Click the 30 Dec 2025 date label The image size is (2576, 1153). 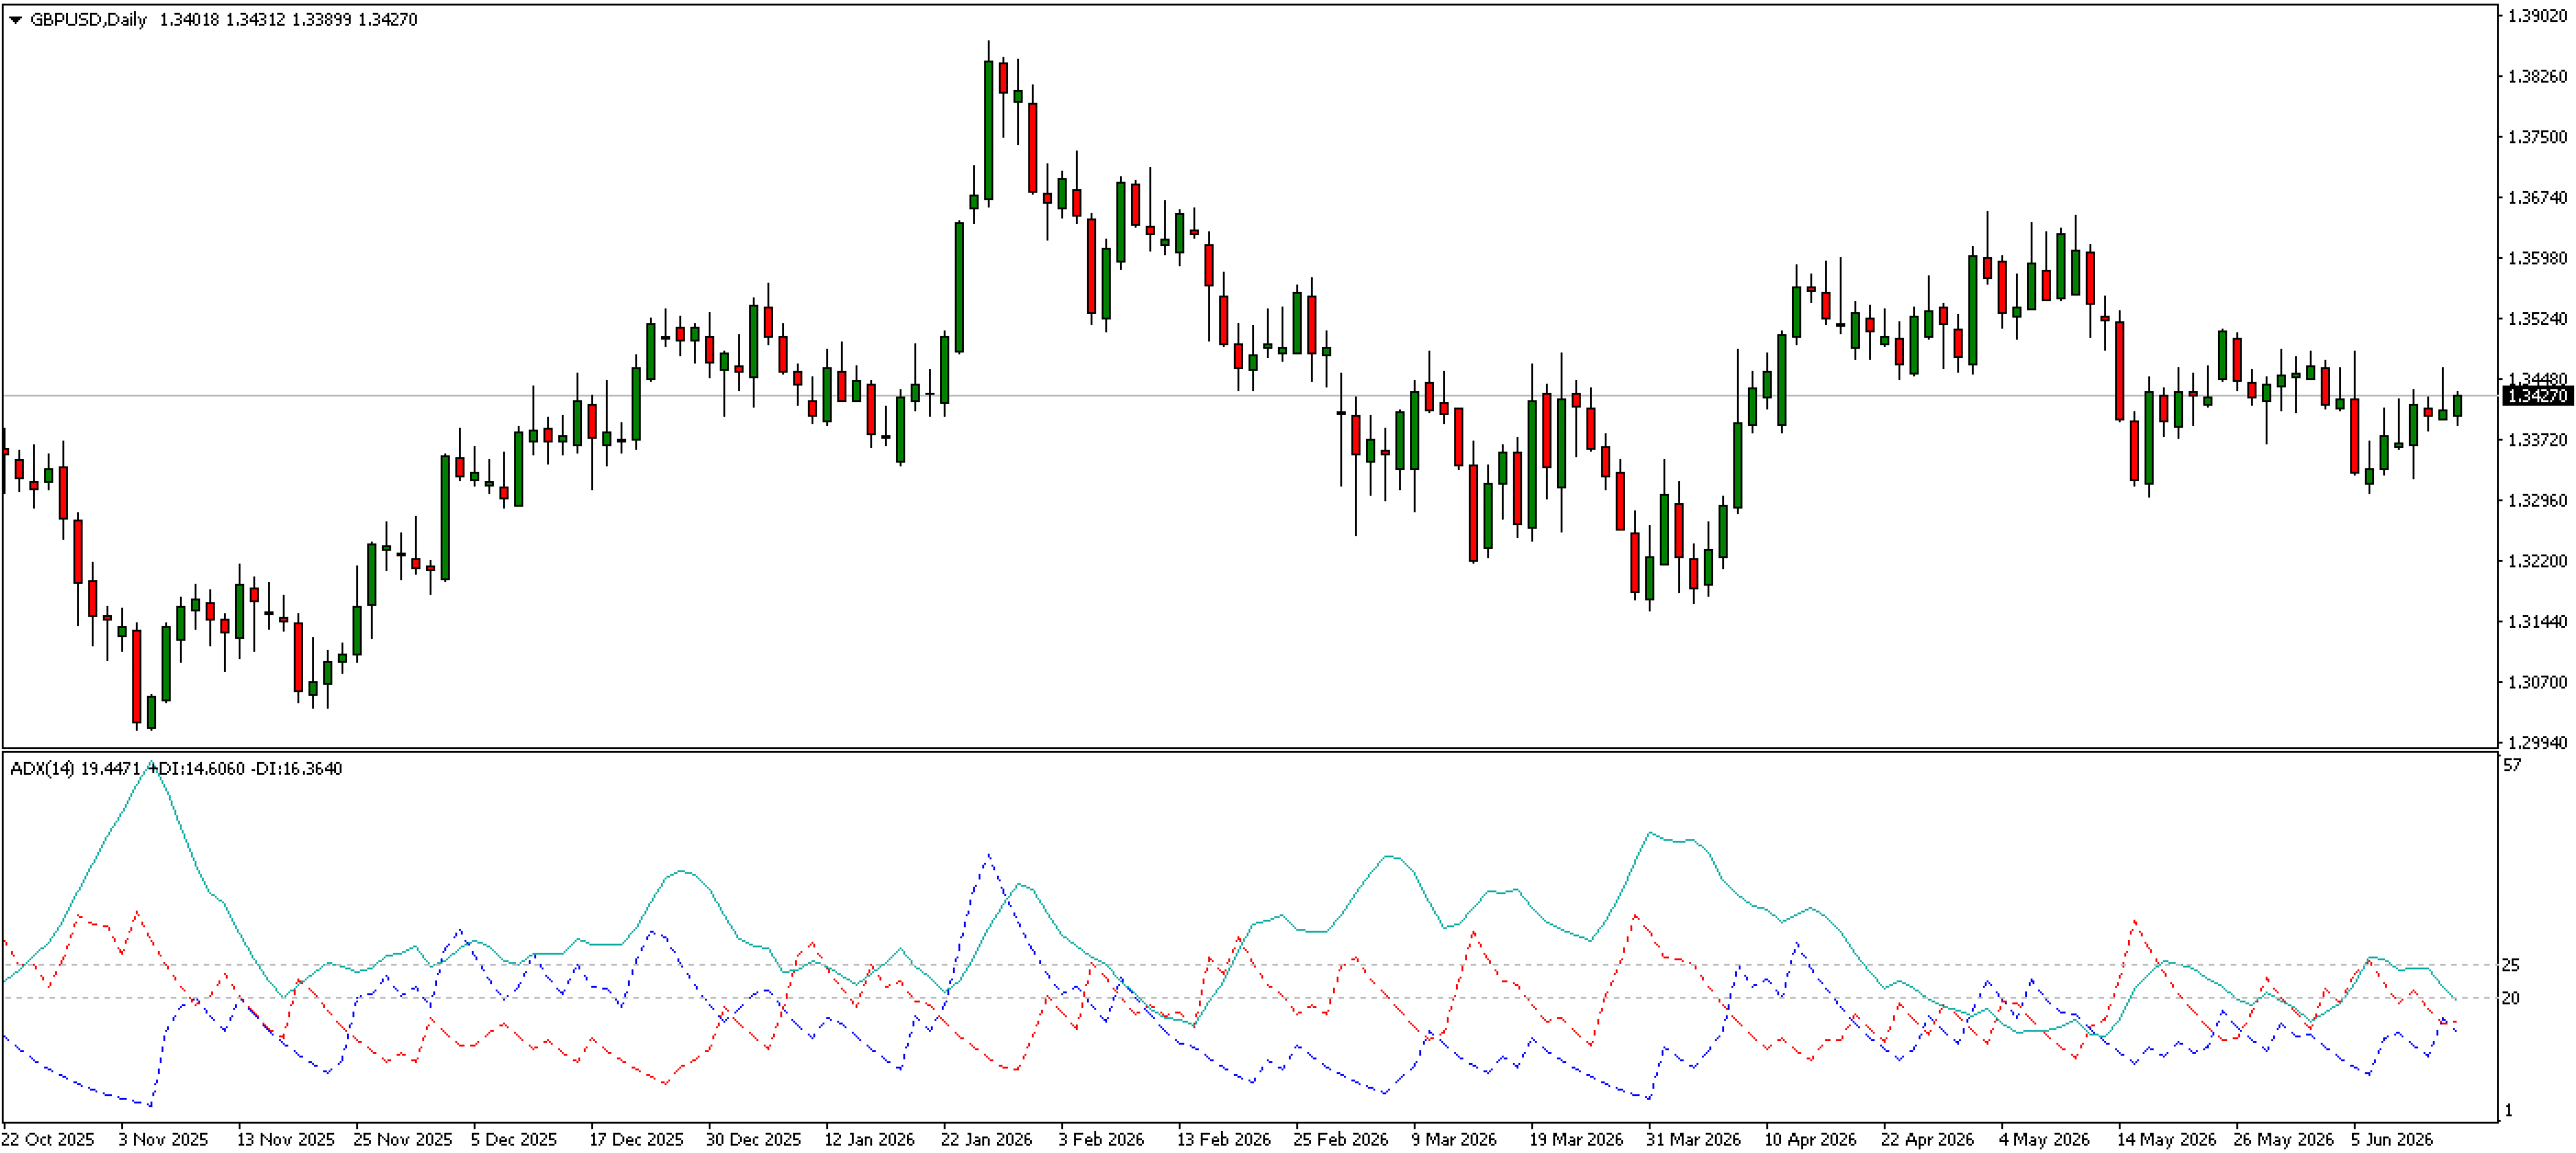[x=754, y=1140]
